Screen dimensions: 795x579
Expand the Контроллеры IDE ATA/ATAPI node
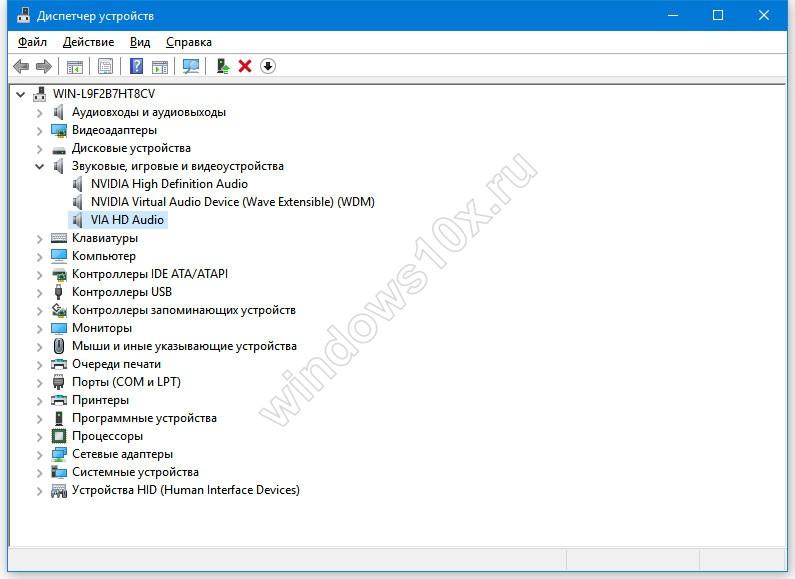point(40,274)
